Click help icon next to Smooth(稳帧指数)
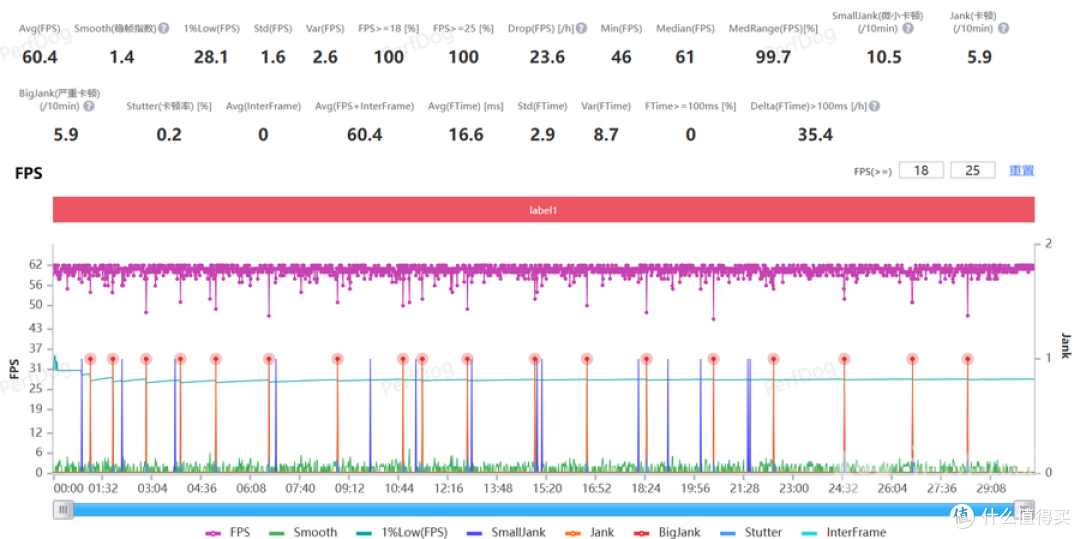Image resolution: width=1080 pixels, height=539 pixels. pos(164,29)
